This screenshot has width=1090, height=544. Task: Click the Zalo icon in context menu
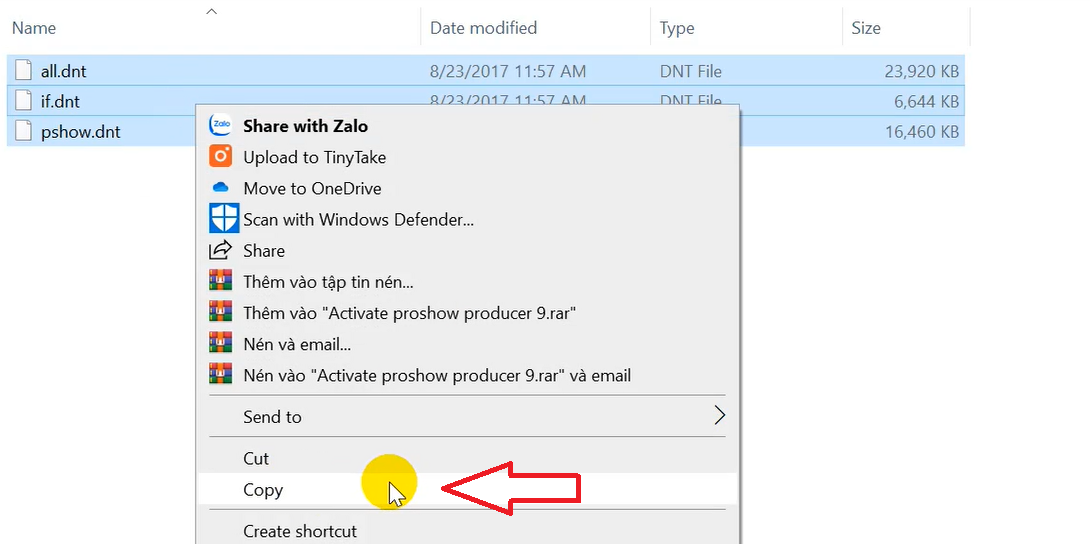pos(220,126)
